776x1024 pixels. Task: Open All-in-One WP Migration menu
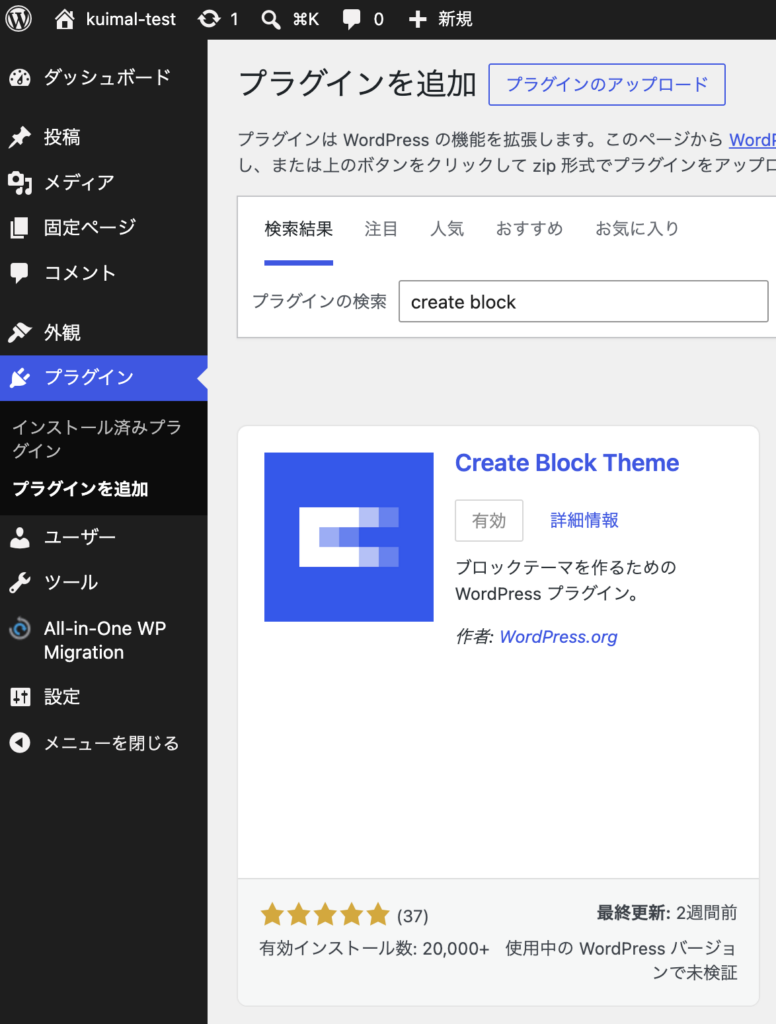coord(103,640)
